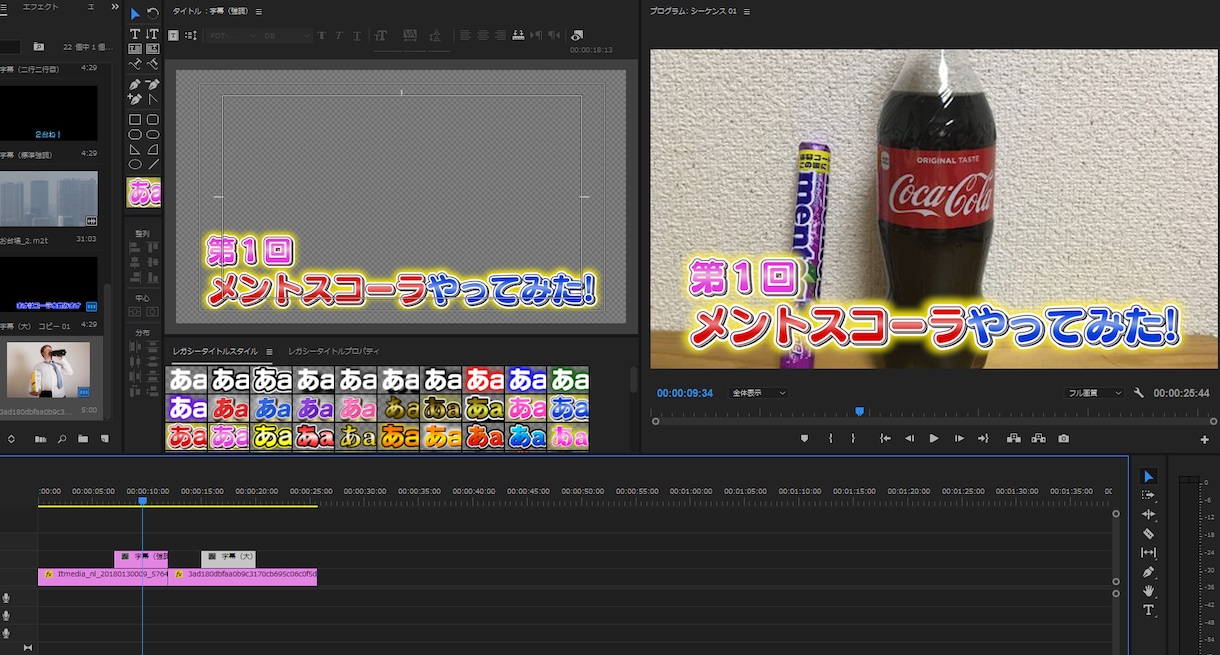Align title text right

pos(500,35)
